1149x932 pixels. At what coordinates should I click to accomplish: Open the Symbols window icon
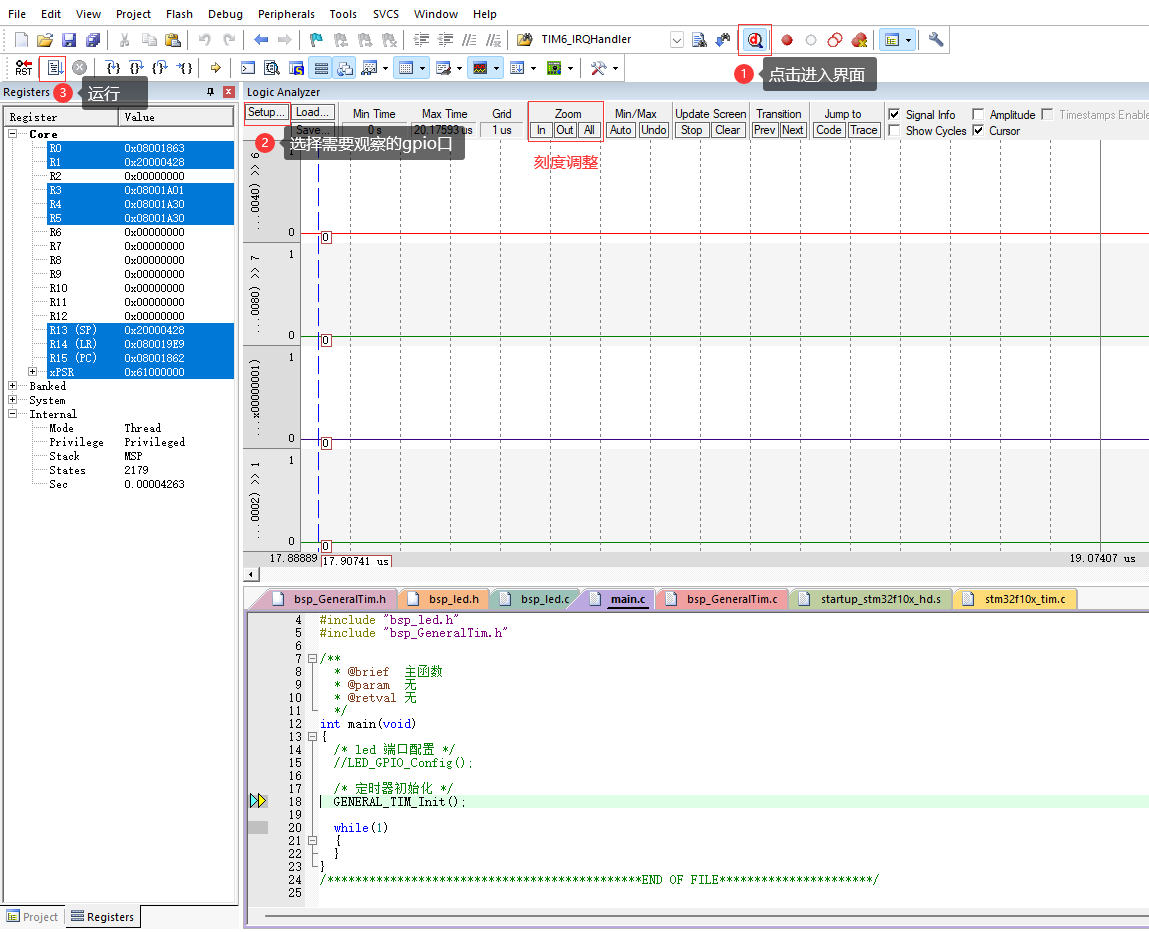[x=296, y=68]
